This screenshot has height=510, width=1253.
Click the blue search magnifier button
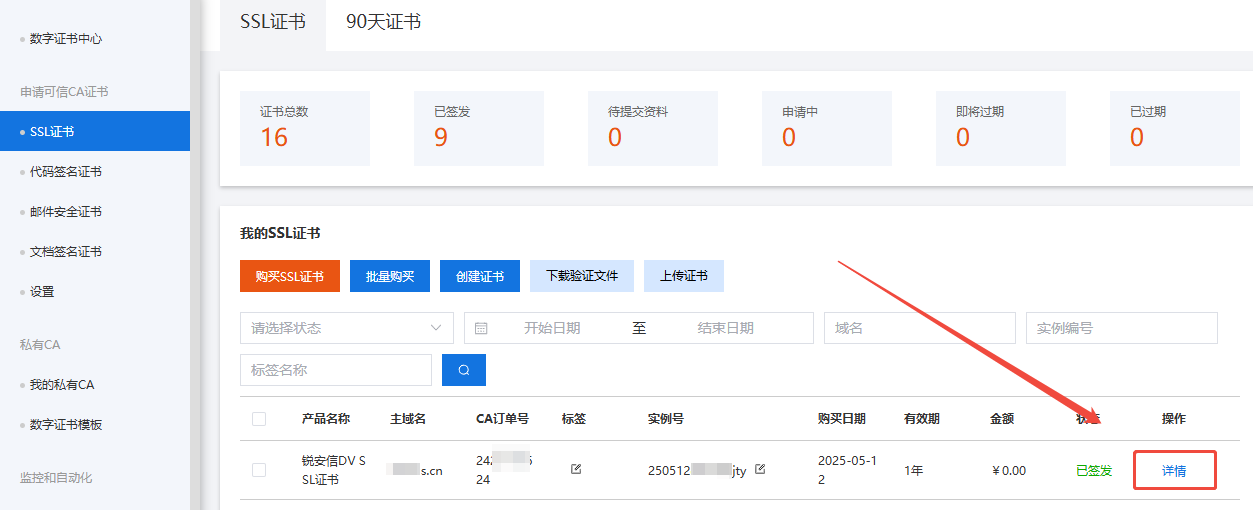click(x=463, y=370)
